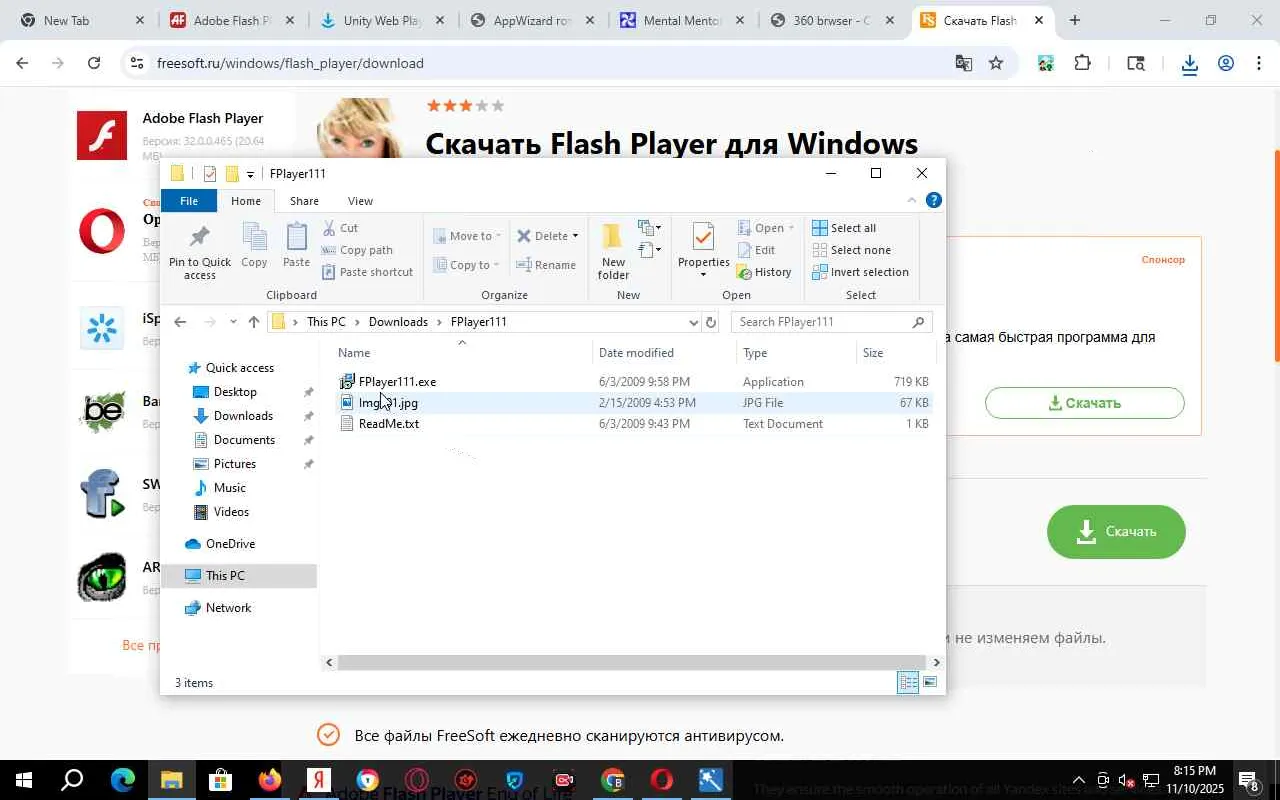Switch to the Mental Mentor browser tab
Image resolution: width=1280 pixels, height=800 pixels.
[x=681, y=20]
